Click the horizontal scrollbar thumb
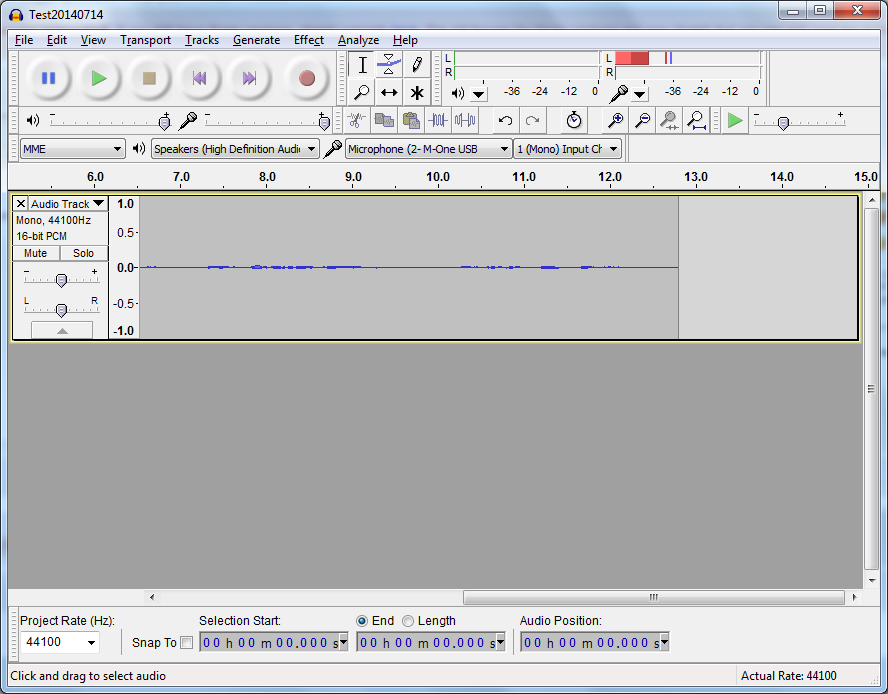The width and height of the screenshot is (888, 694). coord(654,597)
